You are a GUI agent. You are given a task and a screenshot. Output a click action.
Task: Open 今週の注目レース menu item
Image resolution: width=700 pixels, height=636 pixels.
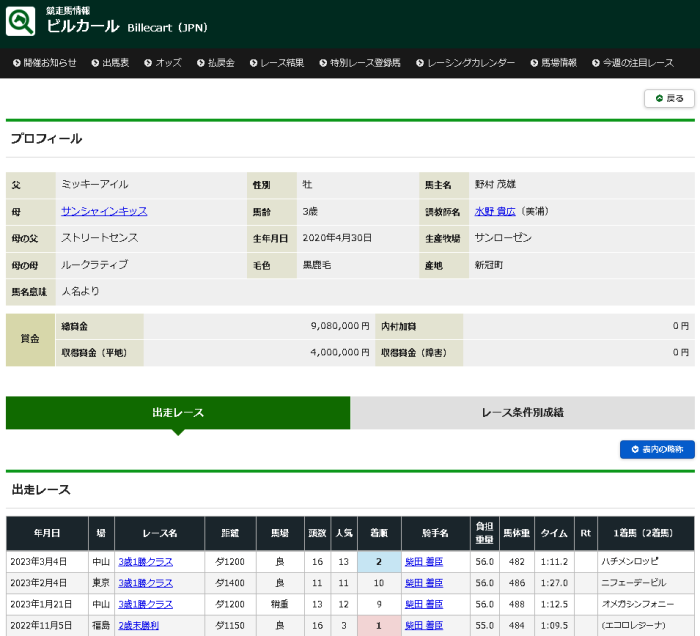click(x=638, y=62)
